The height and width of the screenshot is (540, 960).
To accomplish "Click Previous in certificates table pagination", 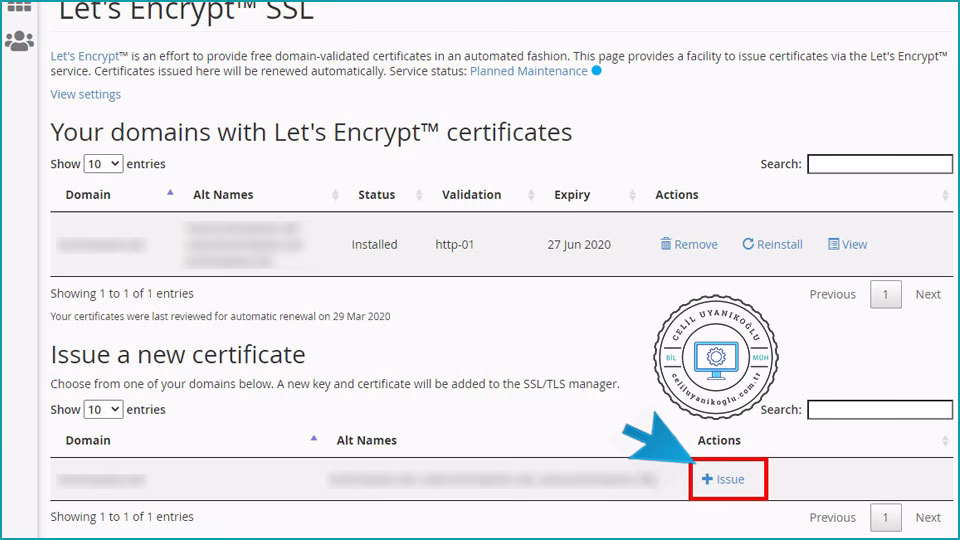I will pyautogui.click(x=832, y=294).
